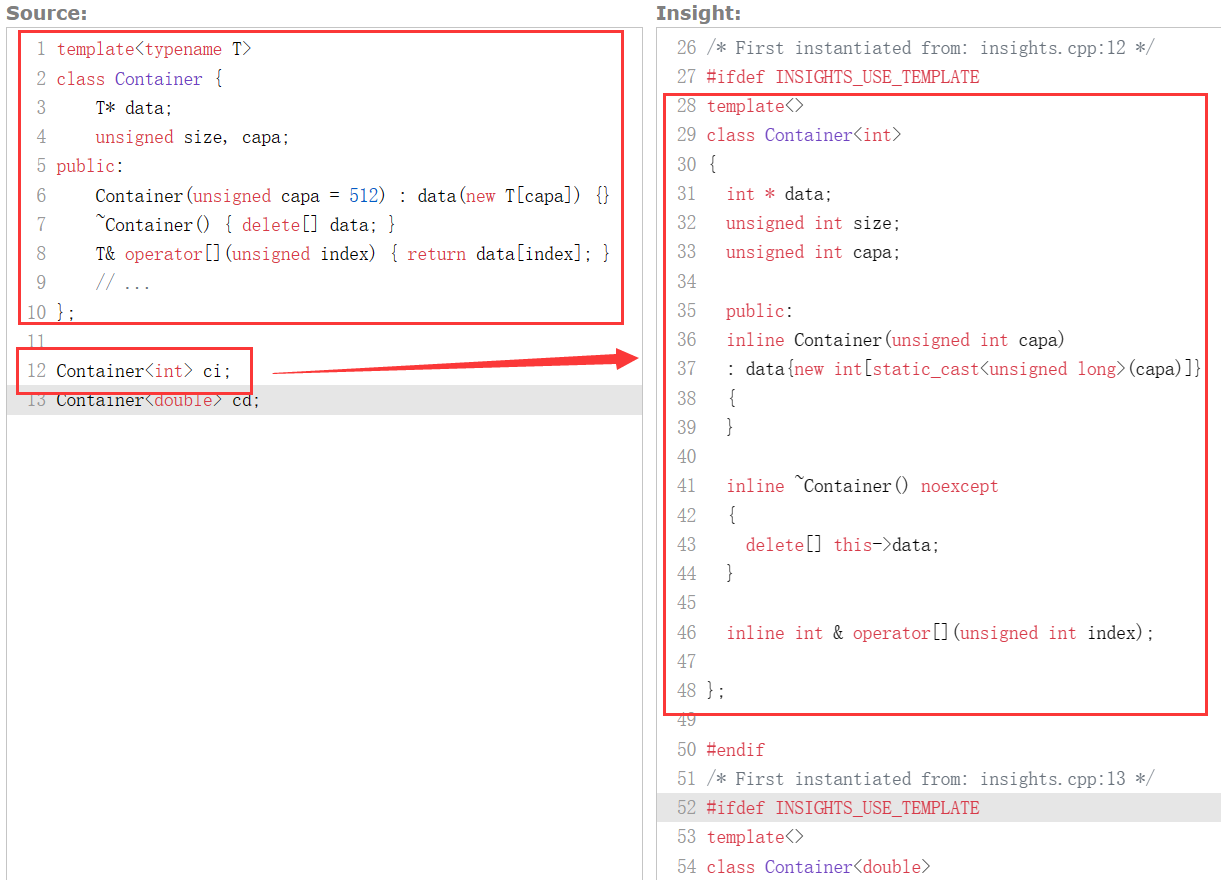Click "#ifdef INSIGHTS_USE_TEMPLATE" on Insight line 27
This screenshot has width=1221, height=880.
(842, 77)
